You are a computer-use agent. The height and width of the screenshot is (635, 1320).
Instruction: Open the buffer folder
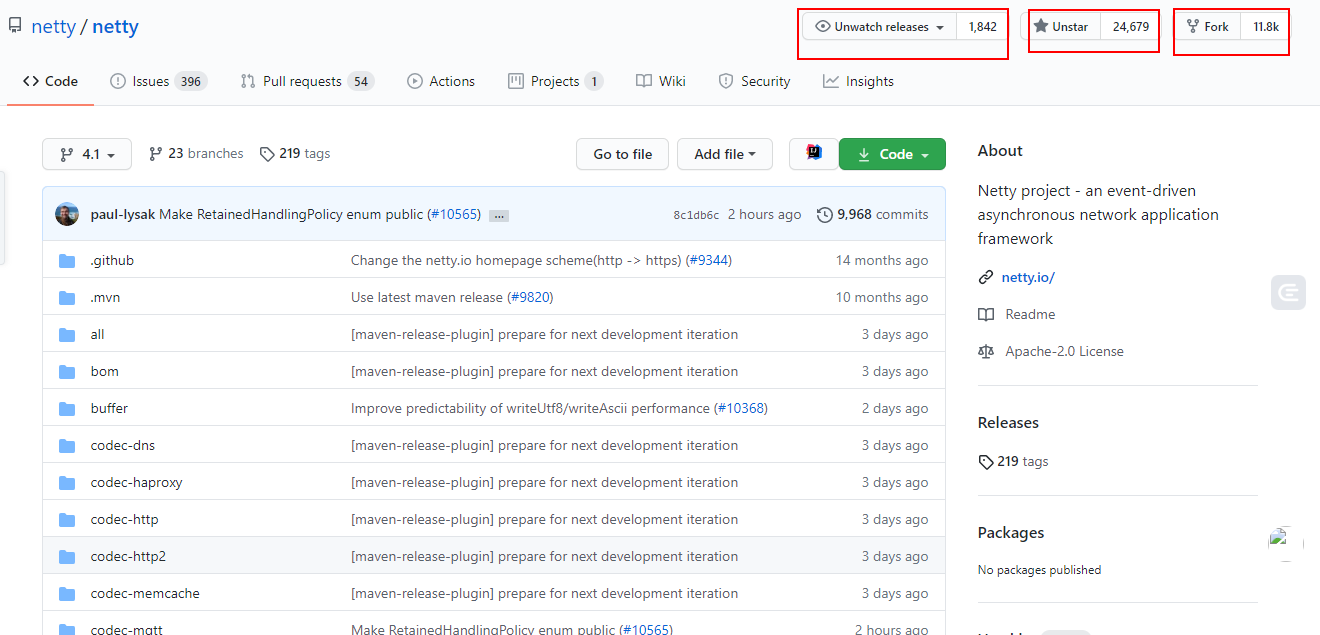pyautogui.click(x=109, y=408)
